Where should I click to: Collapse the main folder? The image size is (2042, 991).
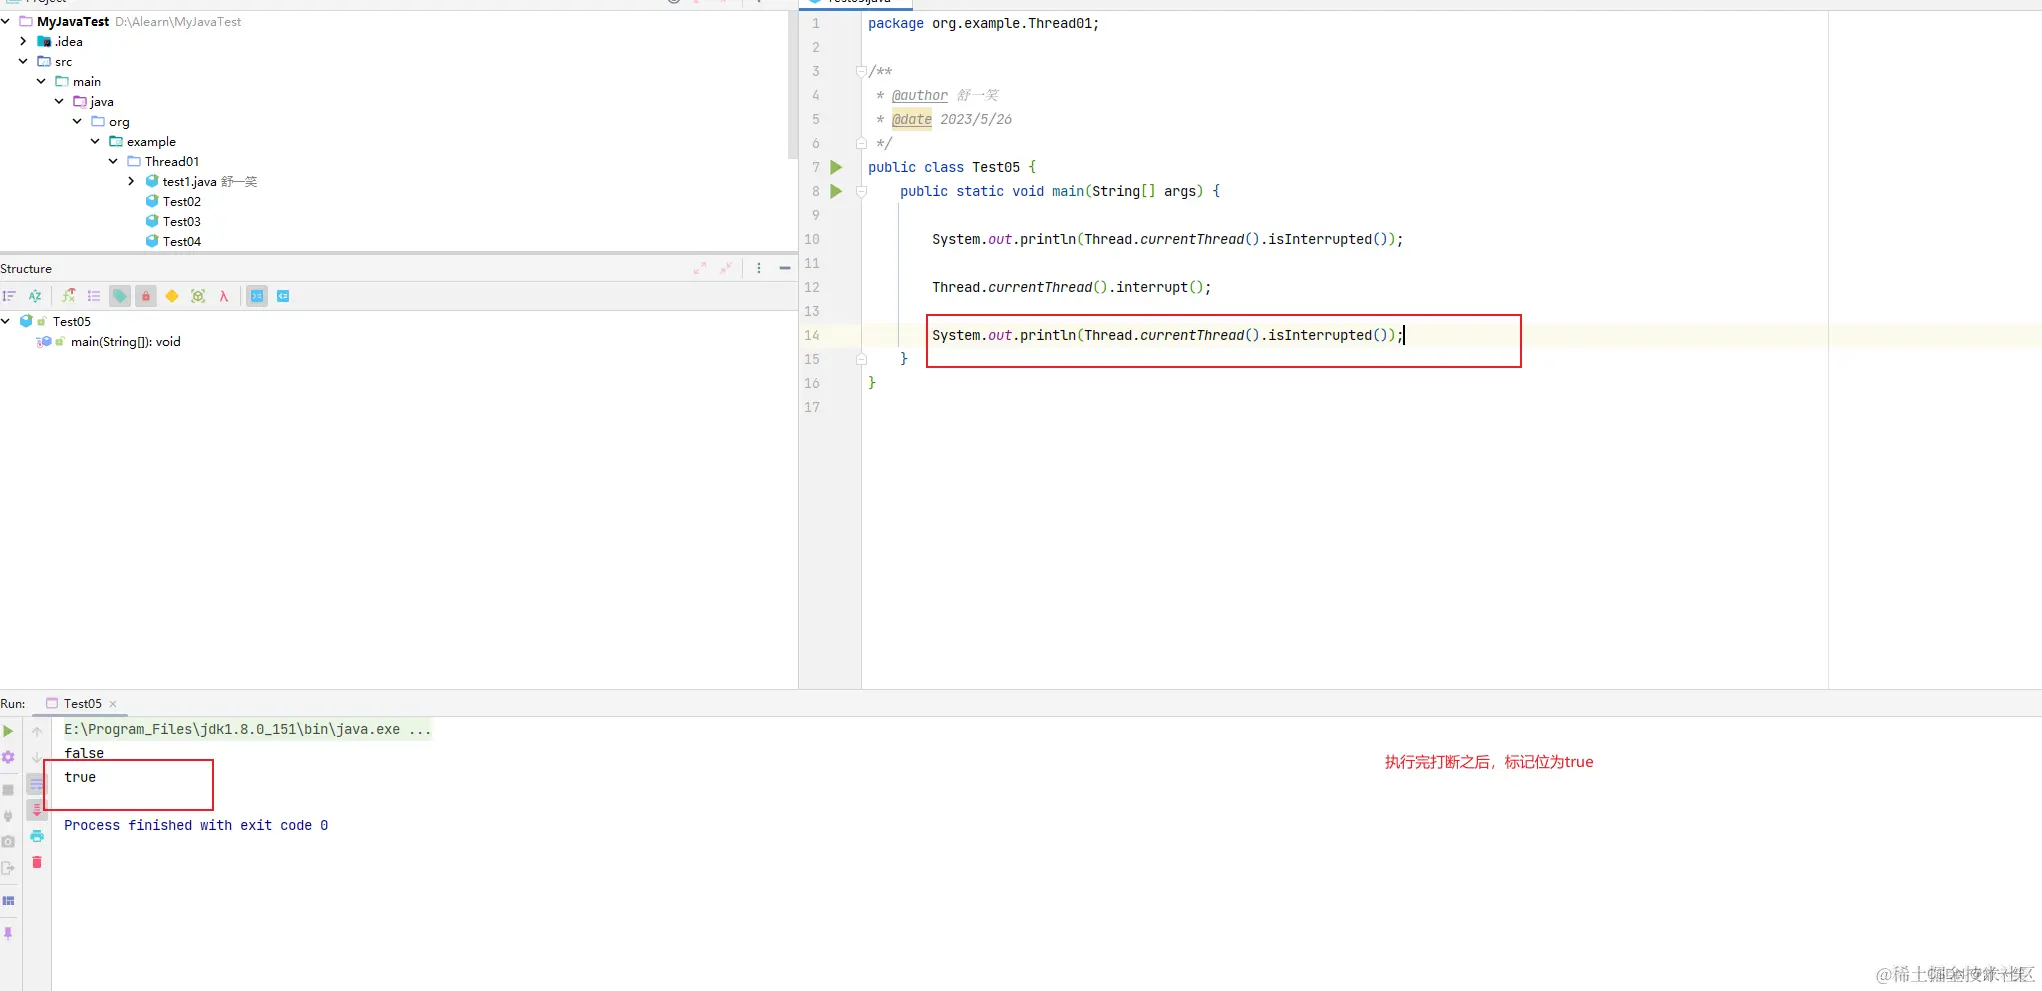click(42, 81)
